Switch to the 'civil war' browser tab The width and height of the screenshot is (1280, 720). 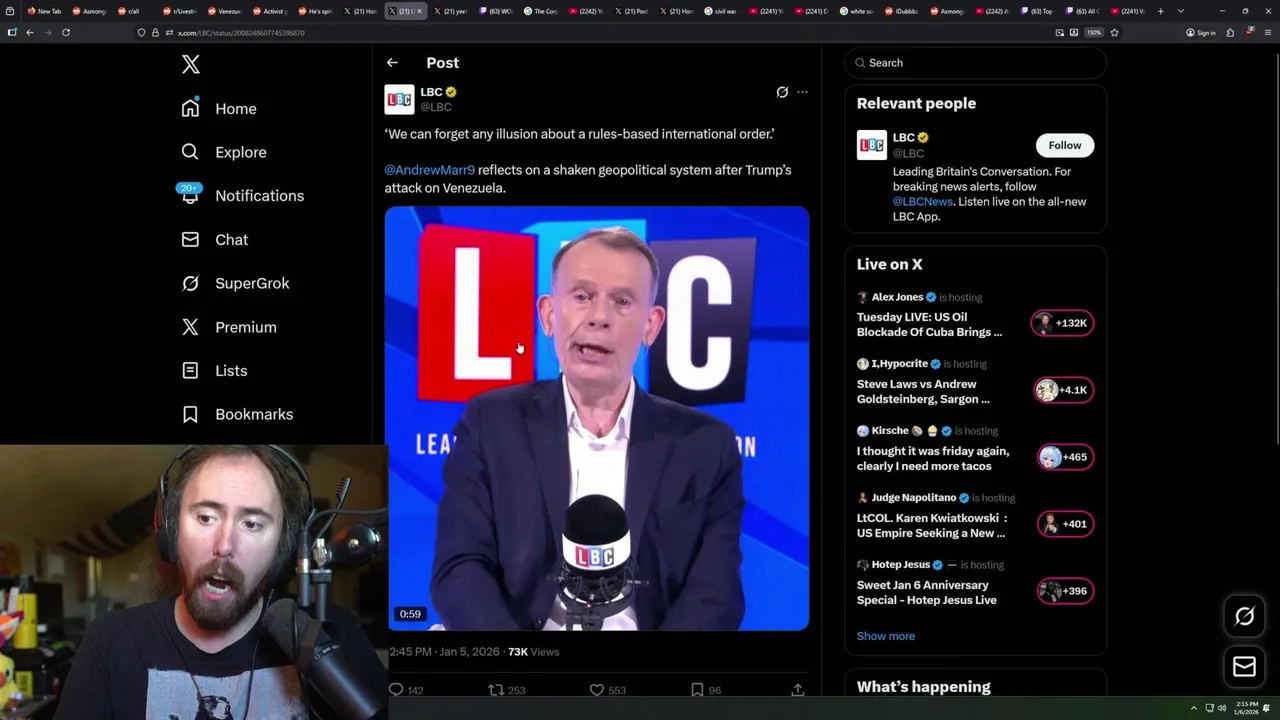(x=720, y=11)
